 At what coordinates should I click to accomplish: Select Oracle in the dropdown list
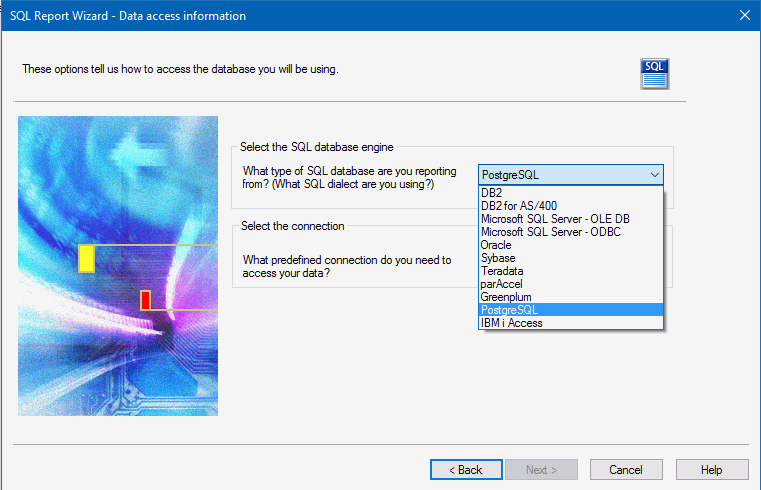click(571, 245)
